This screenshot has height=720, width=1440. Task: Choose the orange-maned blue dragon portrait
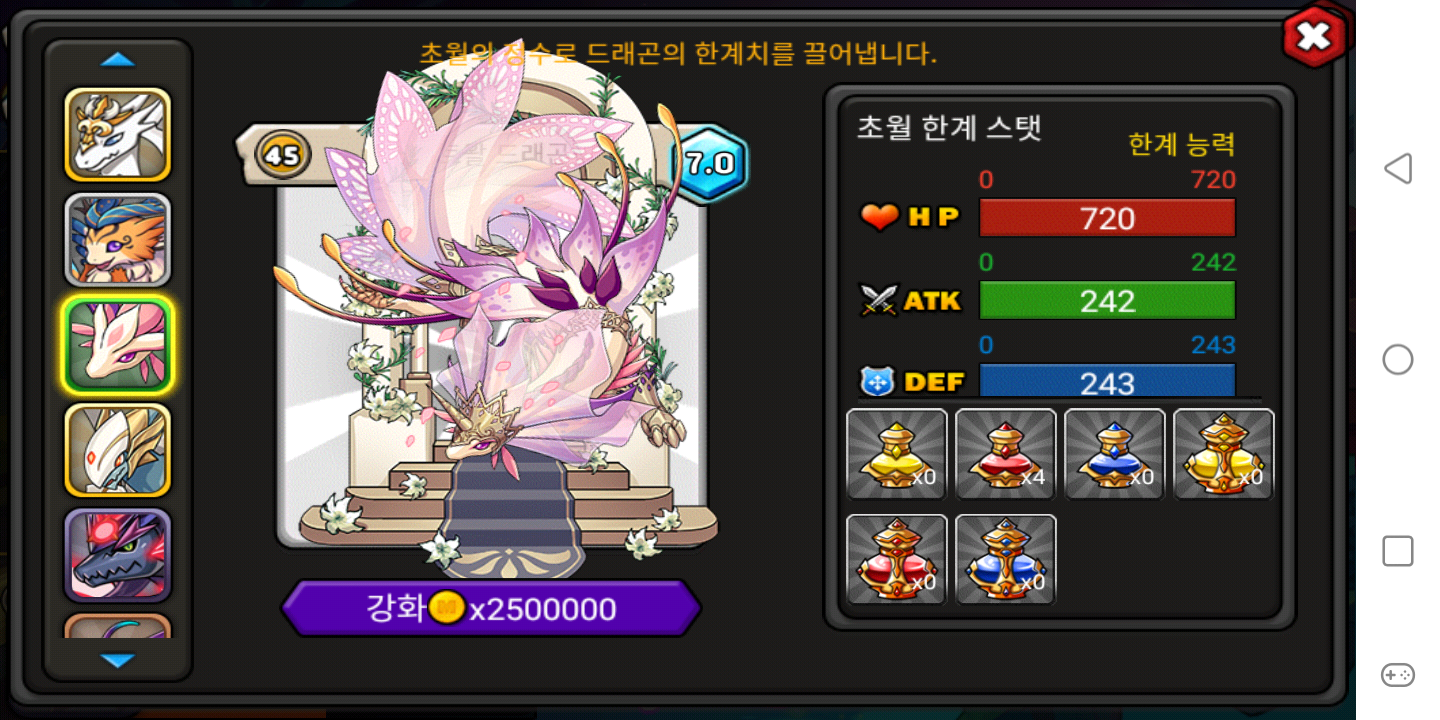click(118, 240)
